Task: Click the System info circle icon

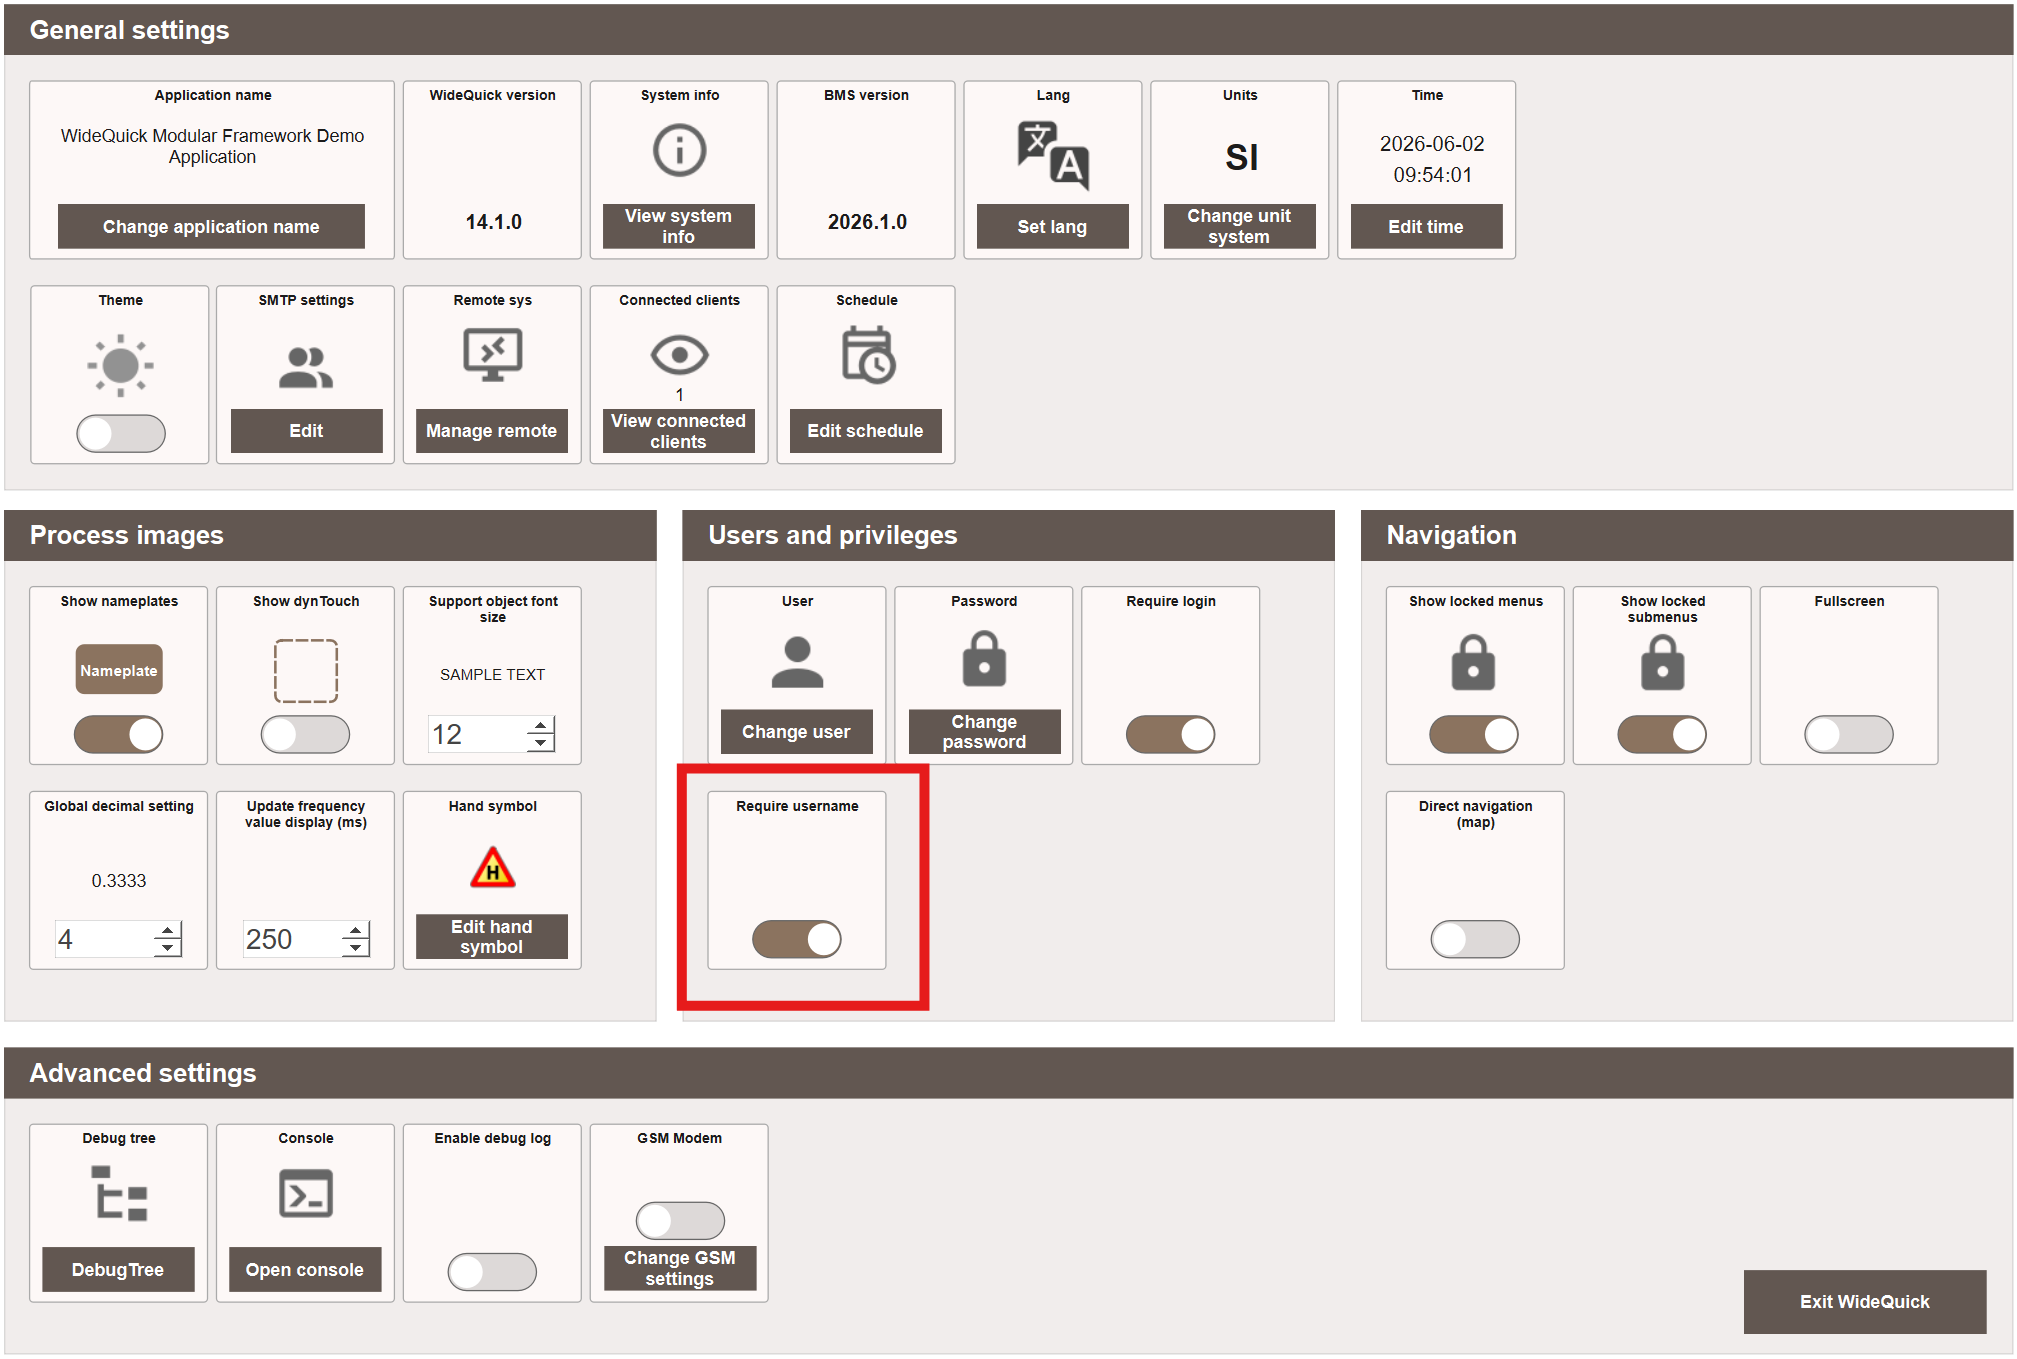Action: pos(679,151)
